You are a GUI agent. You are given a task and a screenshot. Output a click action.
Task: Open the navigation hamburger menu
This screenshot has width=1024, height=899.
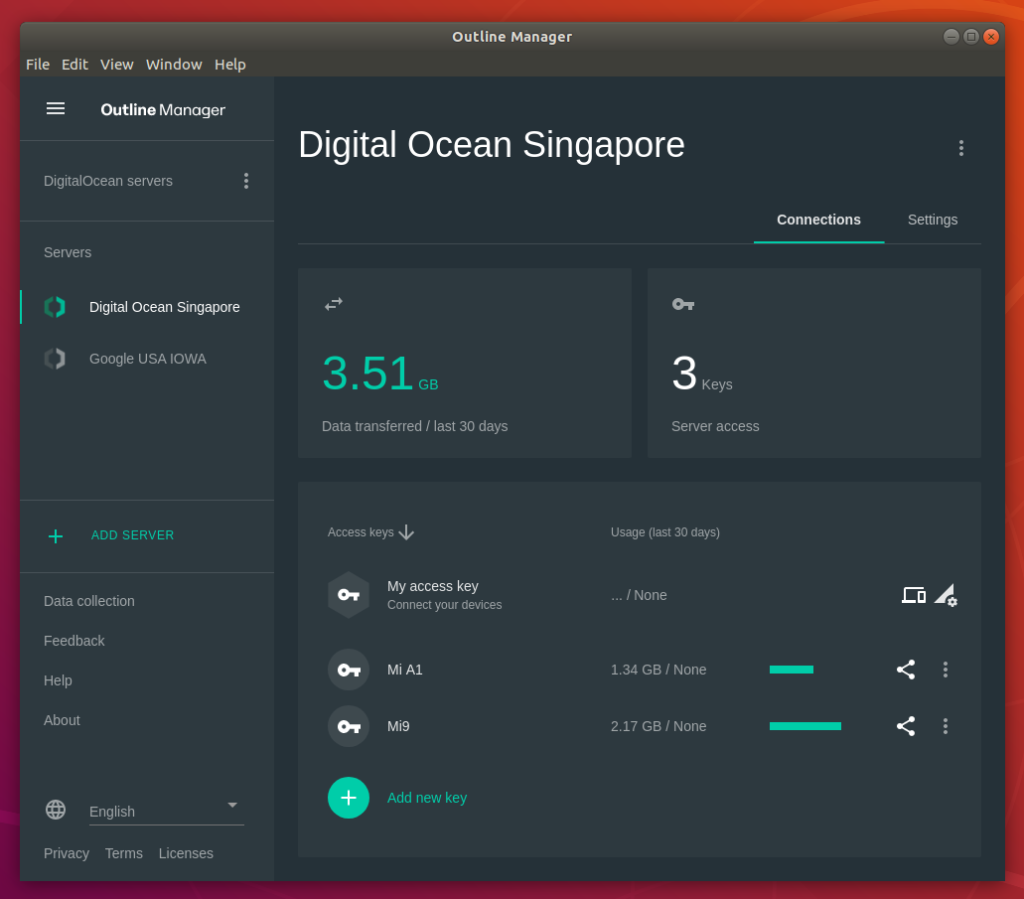(x=55, y=108)
